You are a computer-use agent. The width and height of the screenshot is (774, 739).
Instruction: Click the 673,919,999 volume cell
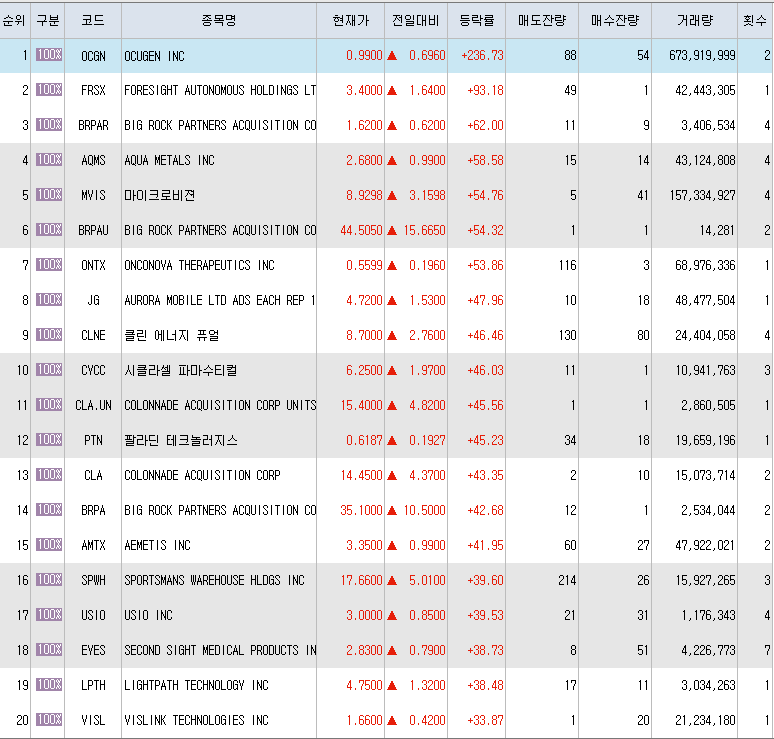point(702,56)
